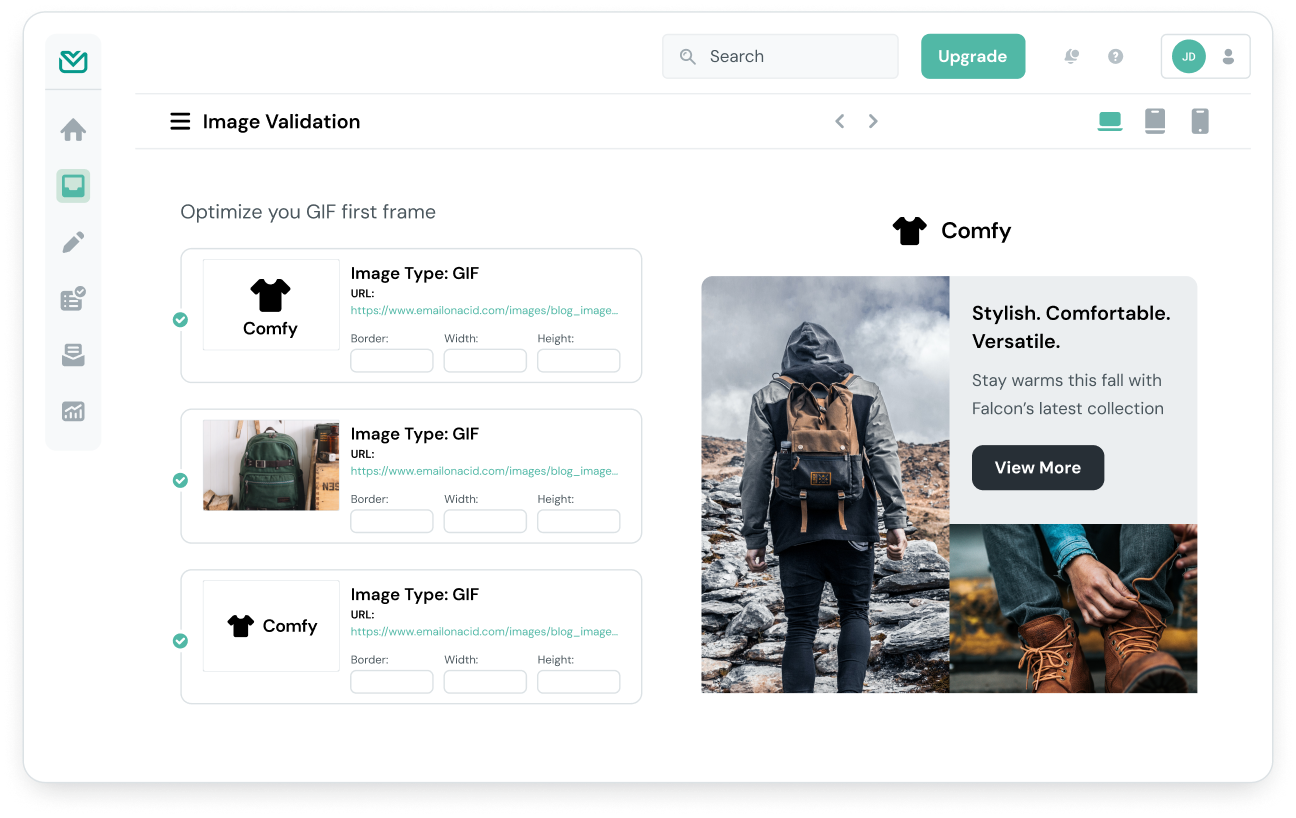Open the help question mark

1116,57
